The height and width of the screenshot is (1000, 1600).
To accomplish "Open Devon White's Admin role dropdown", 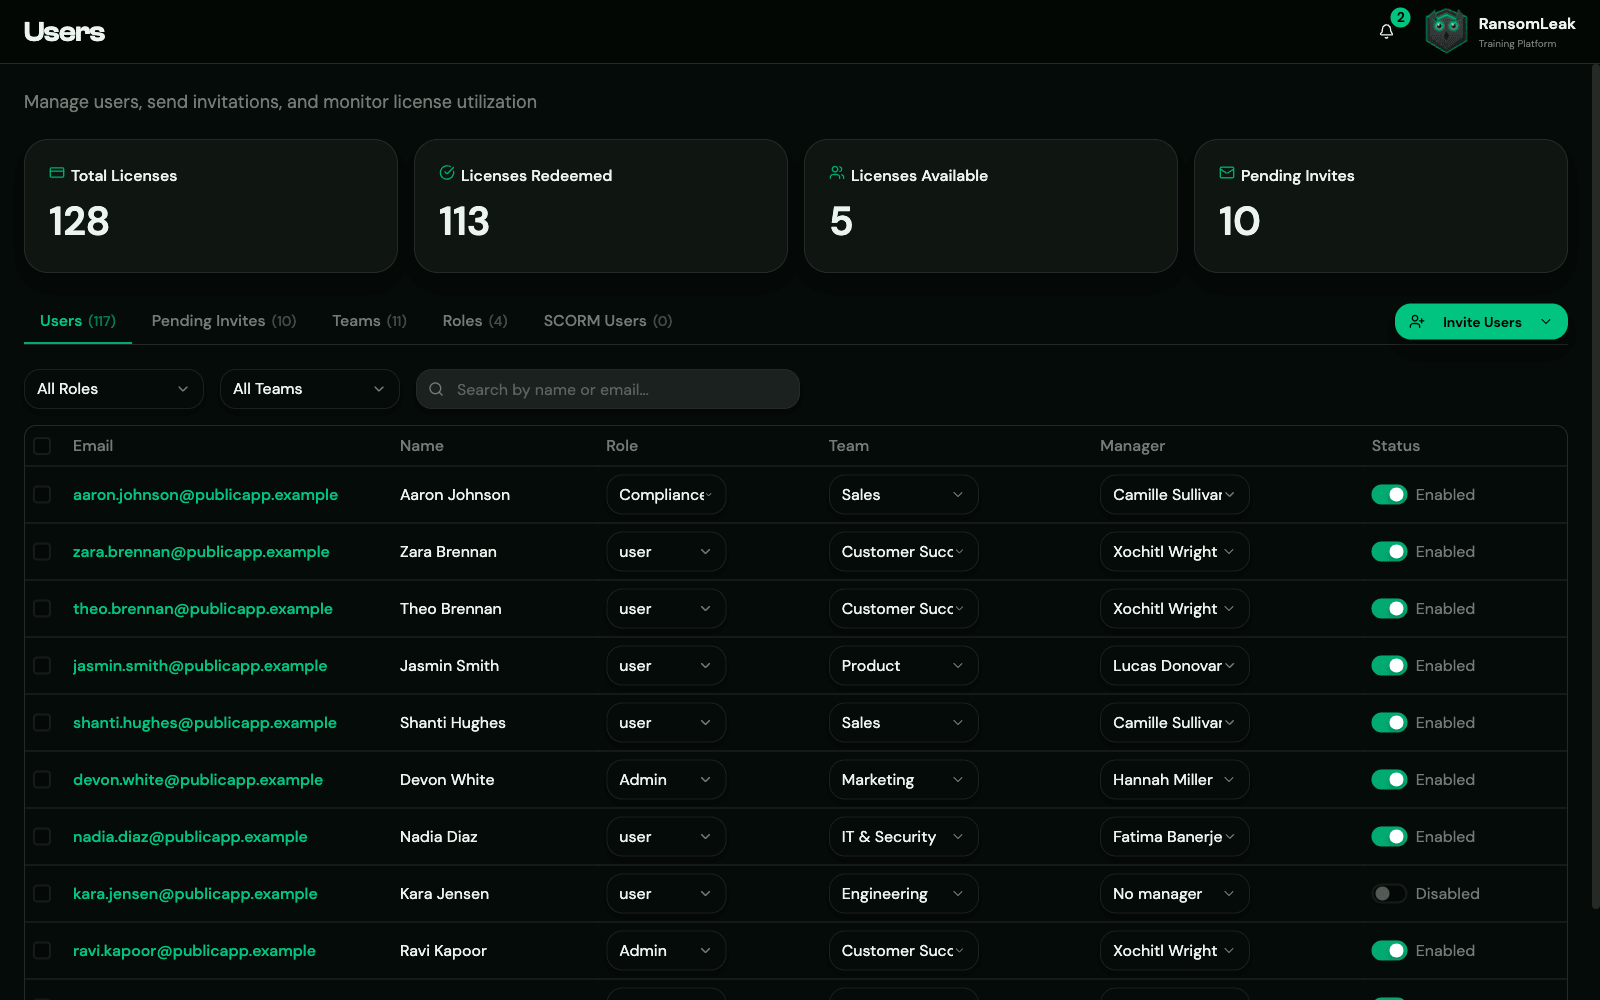I will click(x=666, y=780).
